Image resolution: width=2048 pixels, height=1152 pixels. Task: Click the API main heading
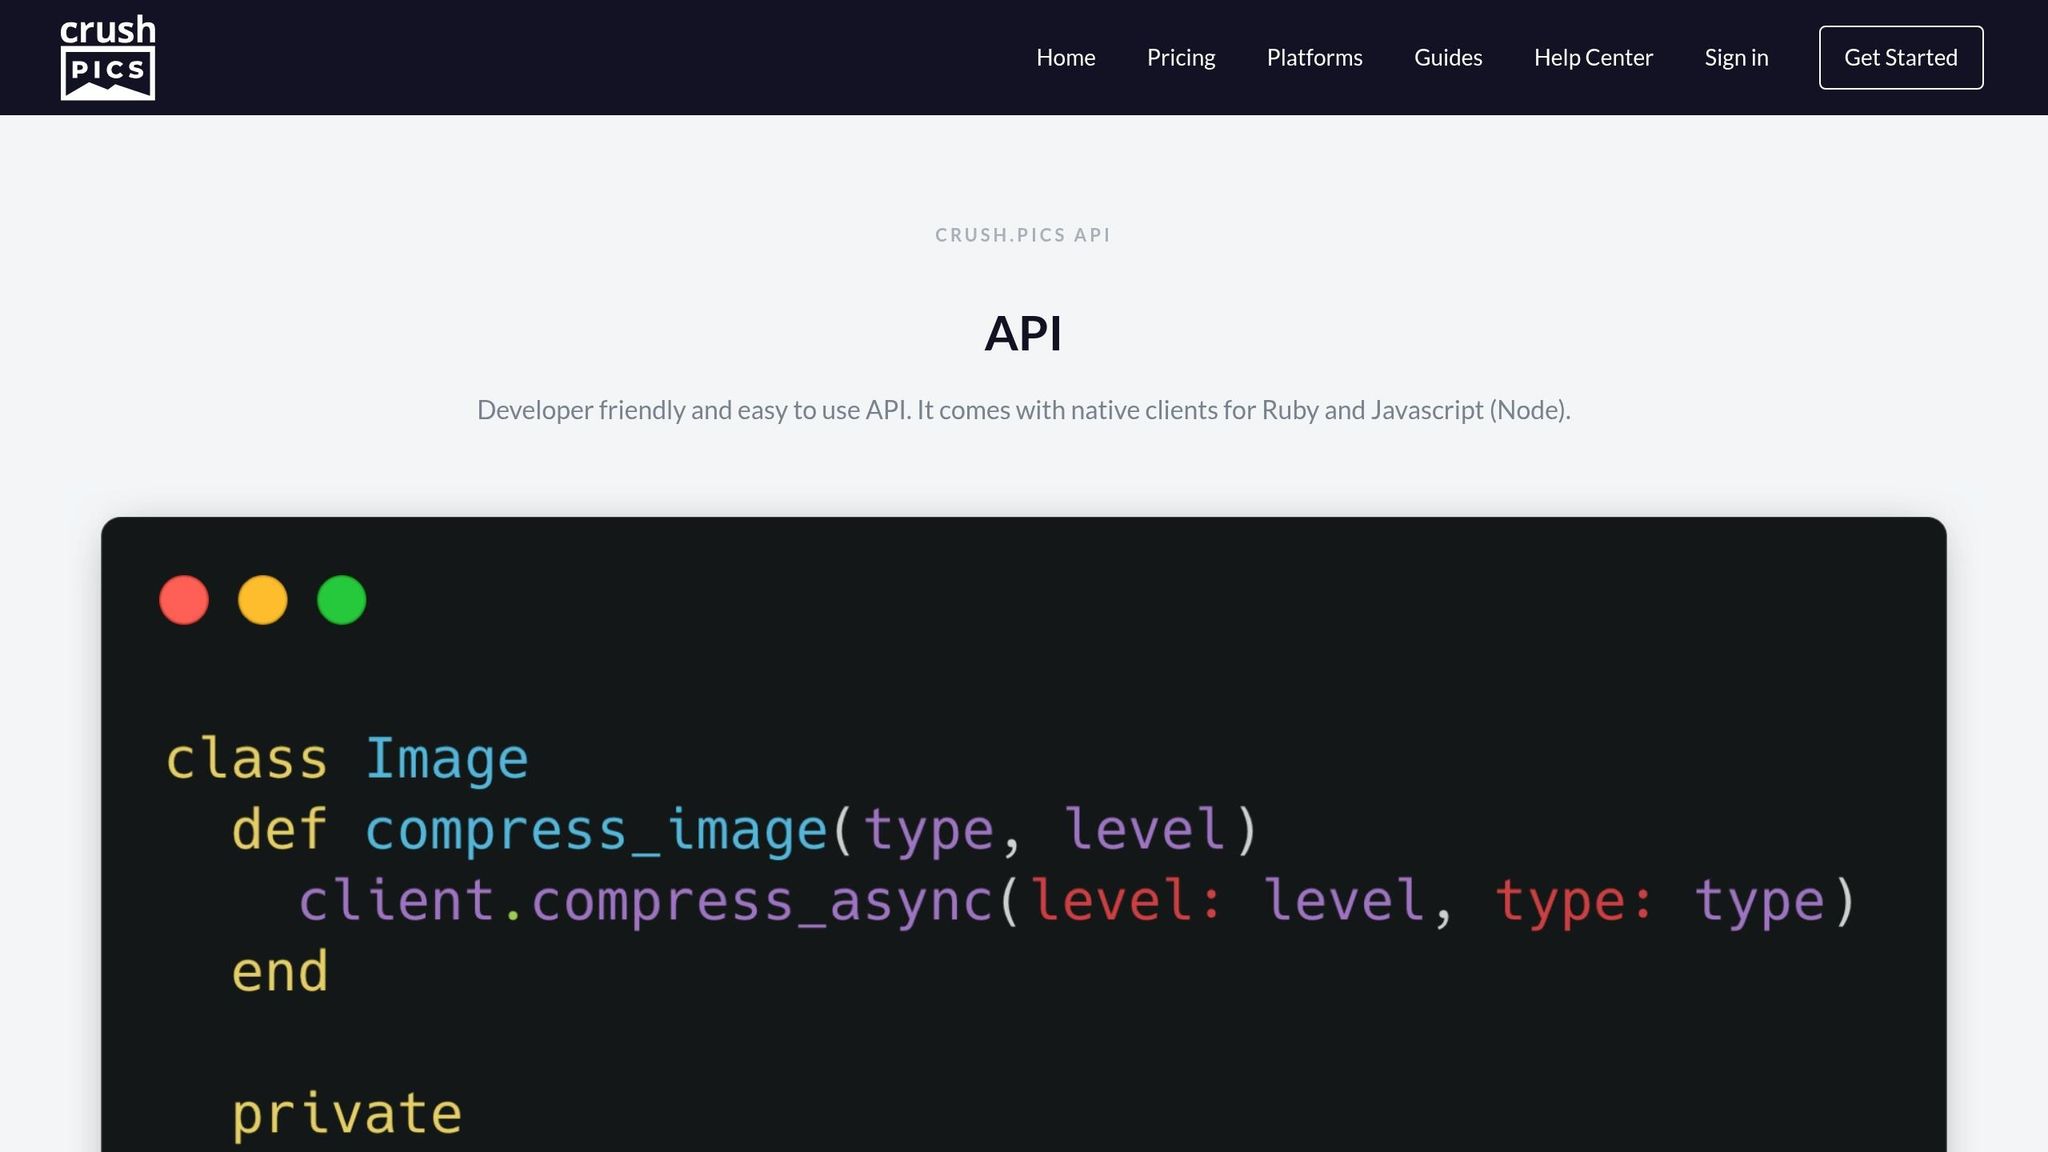click(1023, 334)
